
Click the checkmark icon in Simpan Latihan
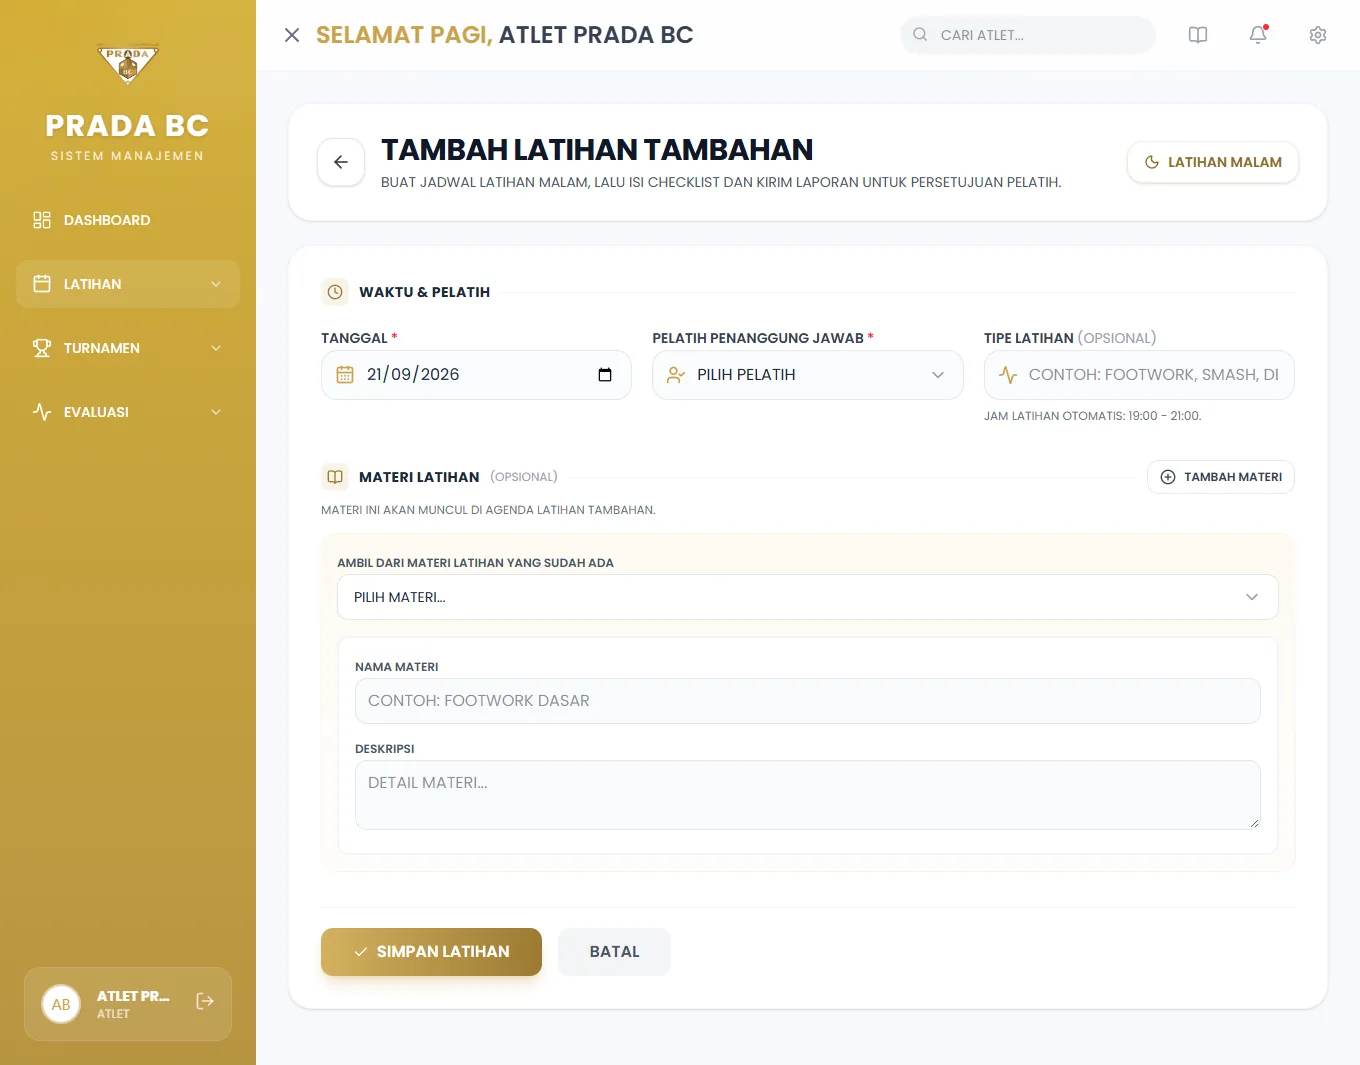click(361, 952)
